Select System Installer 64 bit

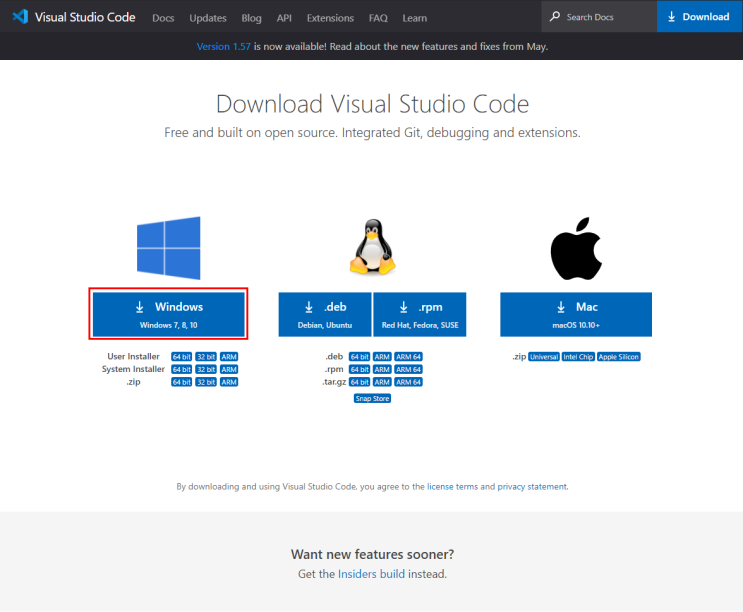tap(181, 369)
